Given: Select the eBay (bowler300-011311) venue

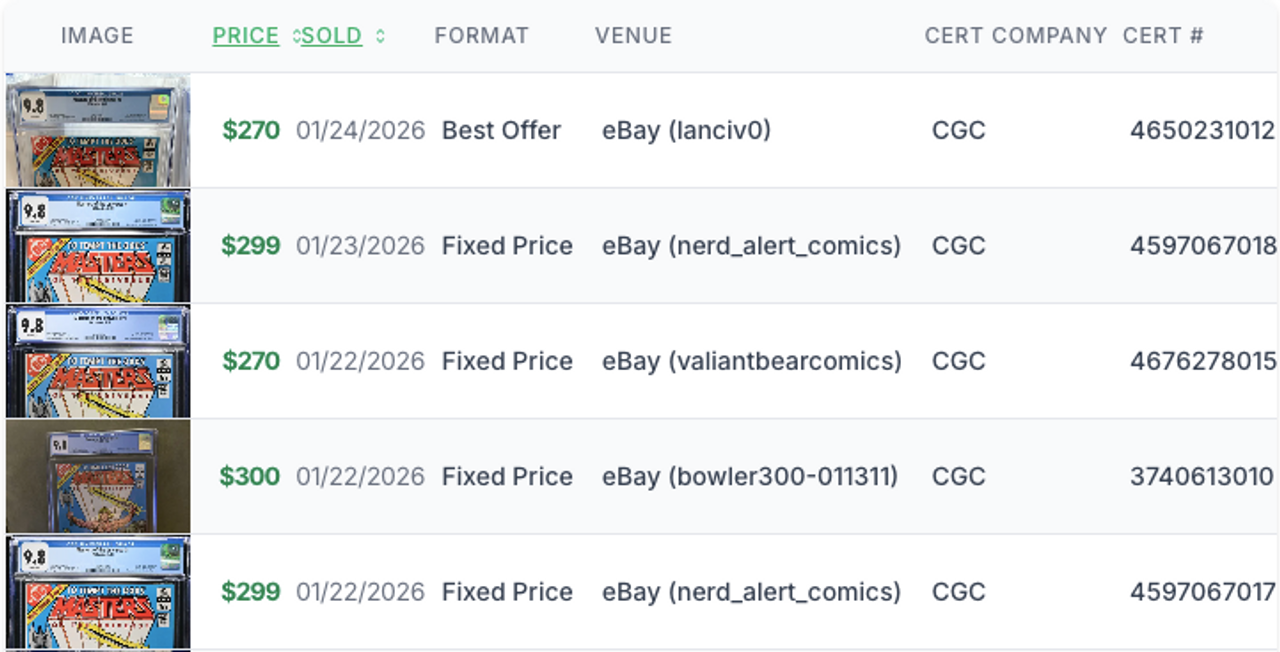Looking at the screenshot, I should 749,476.
